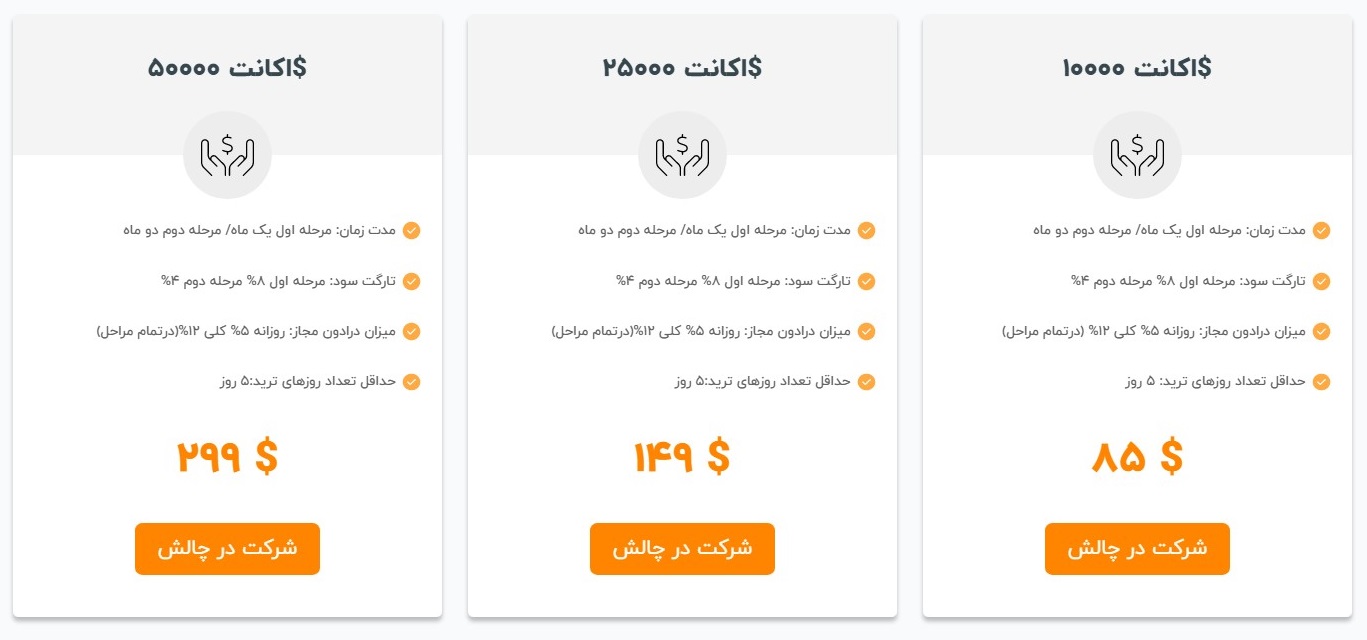Join the challenge for the 299 $ plan
The image size is (1367, 640).
point(227,549)
